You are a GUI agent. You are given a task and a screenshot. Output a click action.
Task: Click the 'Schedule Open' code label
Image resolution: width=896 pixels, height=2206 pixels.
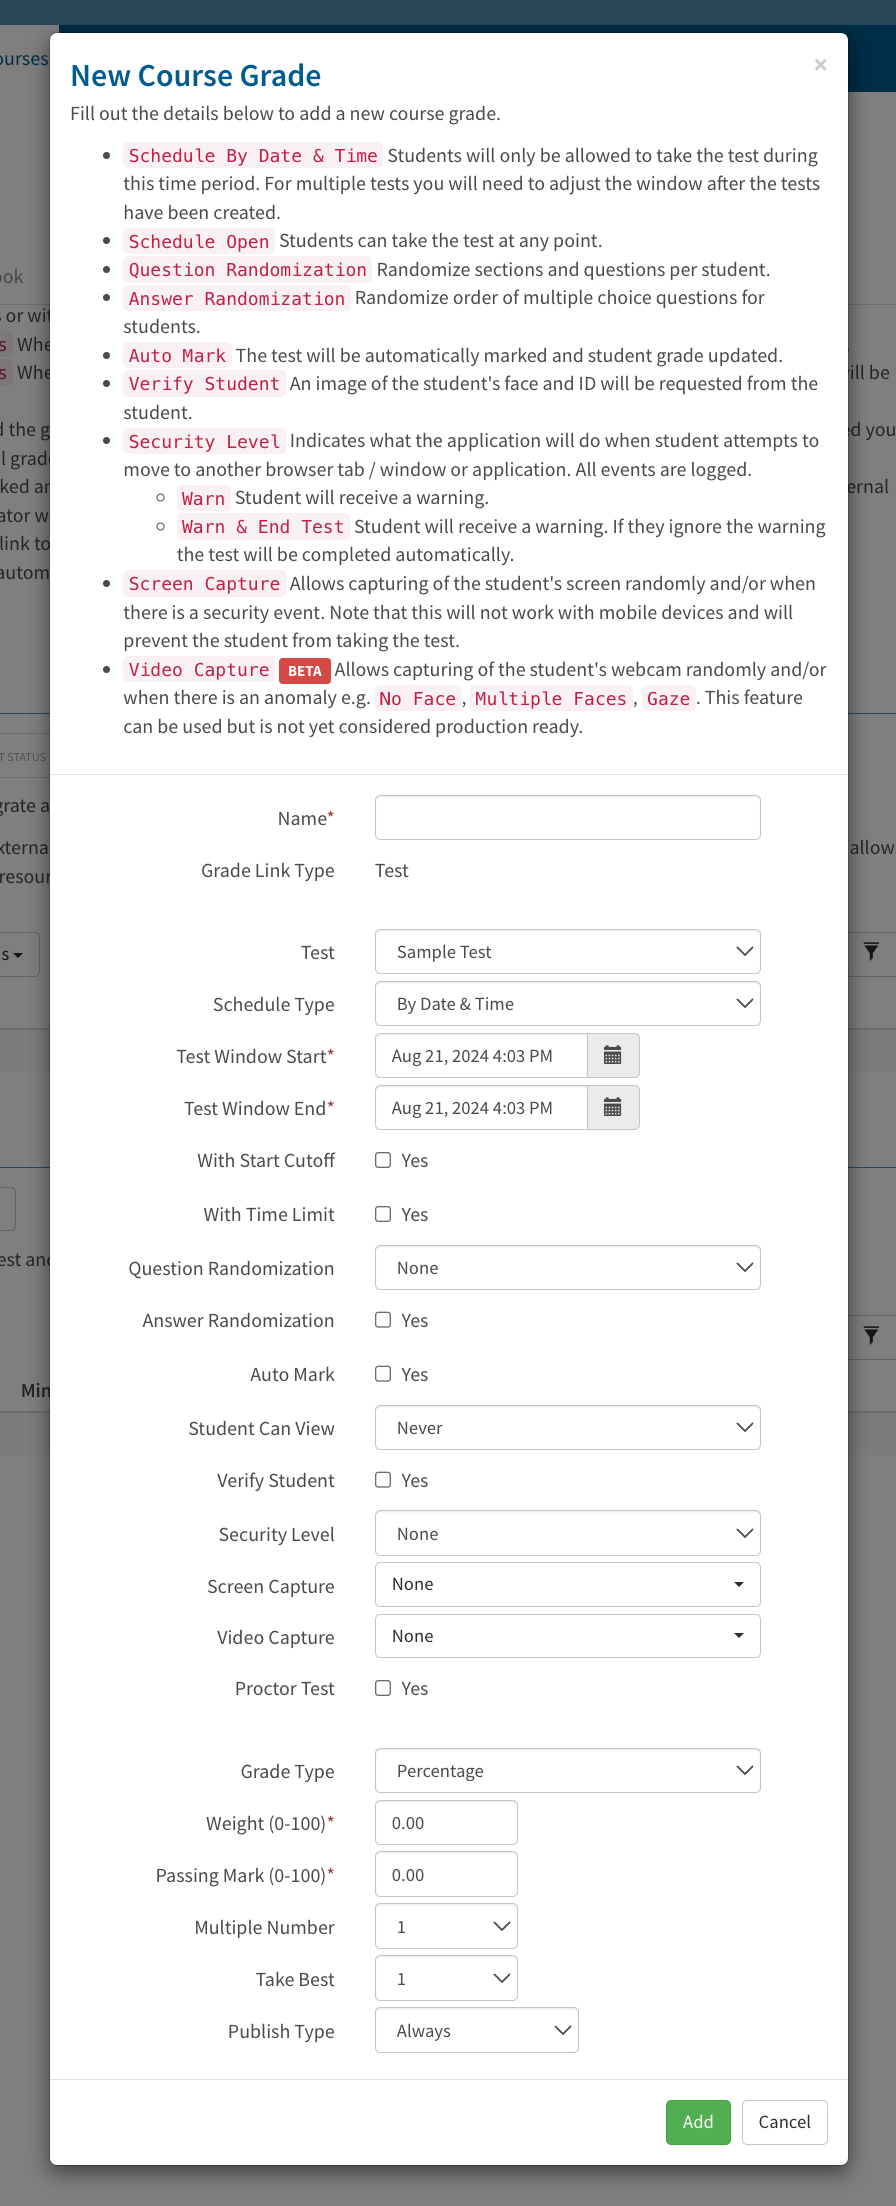coord(199,242)
